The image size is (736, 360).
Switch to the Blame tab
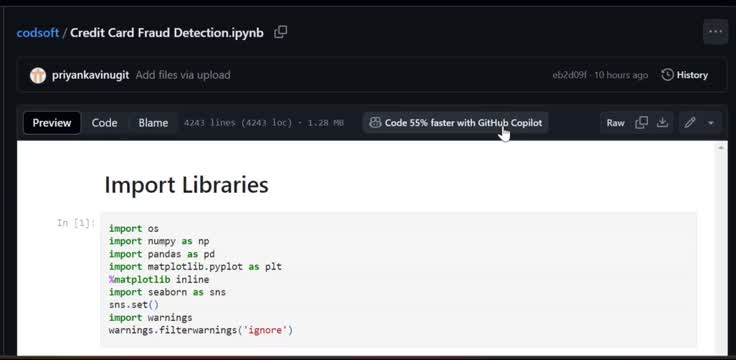point(153,123)
